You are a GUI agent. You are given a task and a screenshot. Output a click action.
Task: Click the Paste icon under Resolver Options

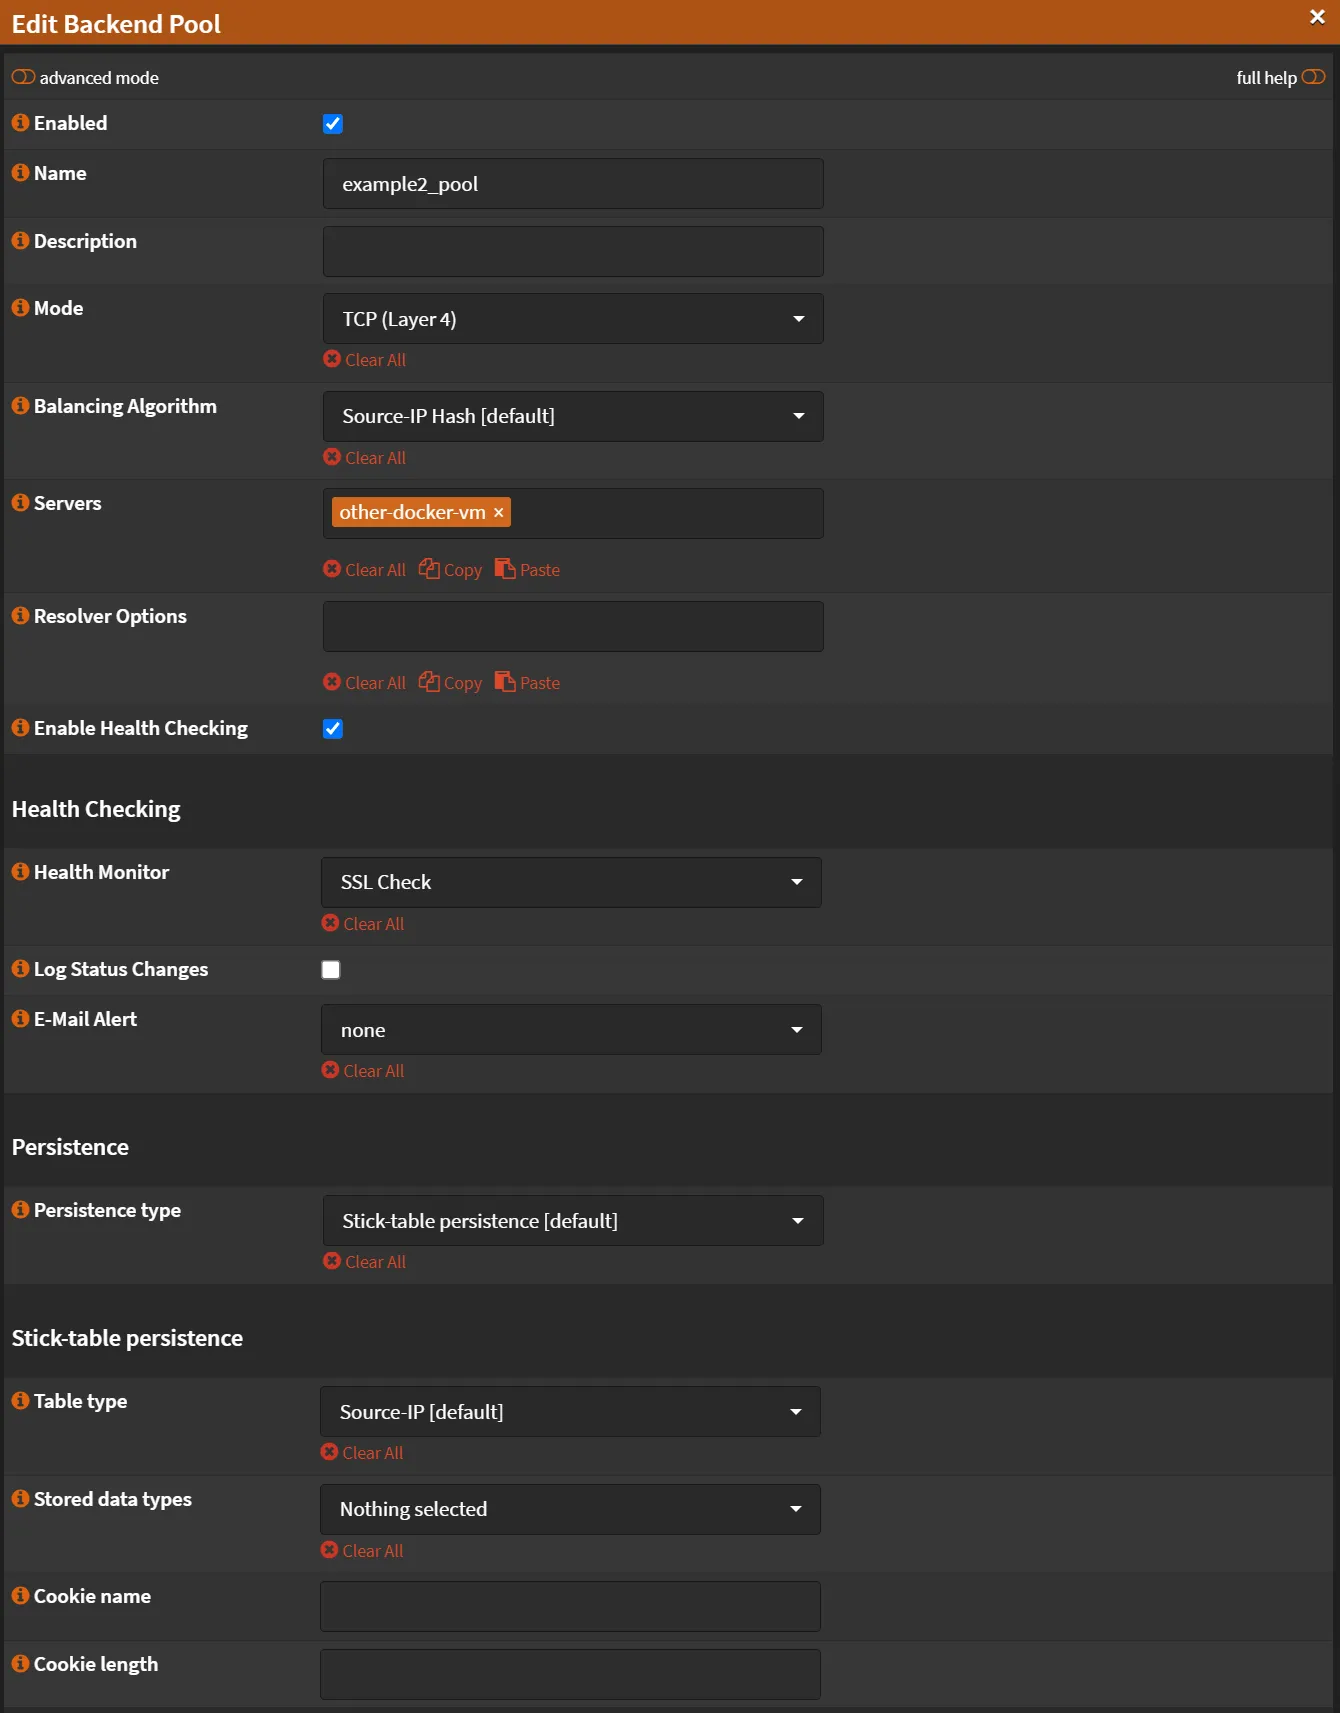[505, 682]
